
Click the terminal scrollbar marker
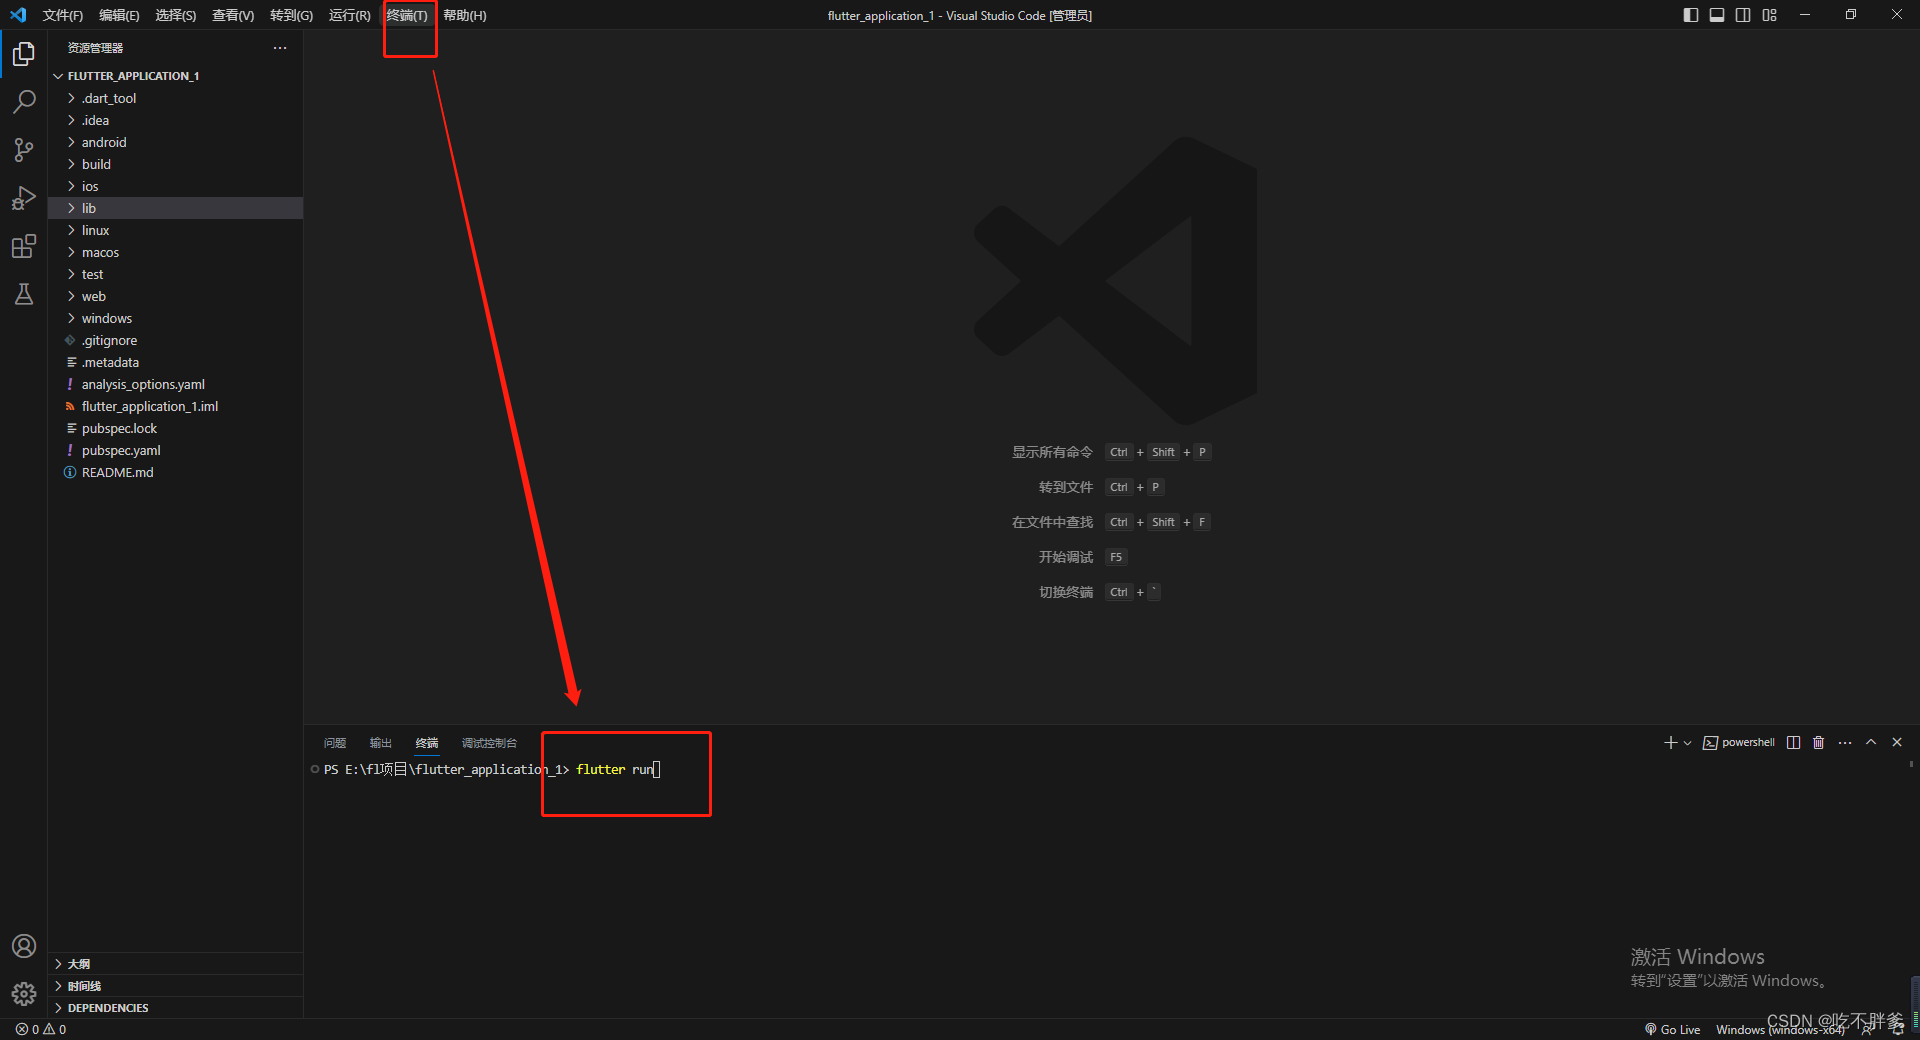pos(1911,764)
